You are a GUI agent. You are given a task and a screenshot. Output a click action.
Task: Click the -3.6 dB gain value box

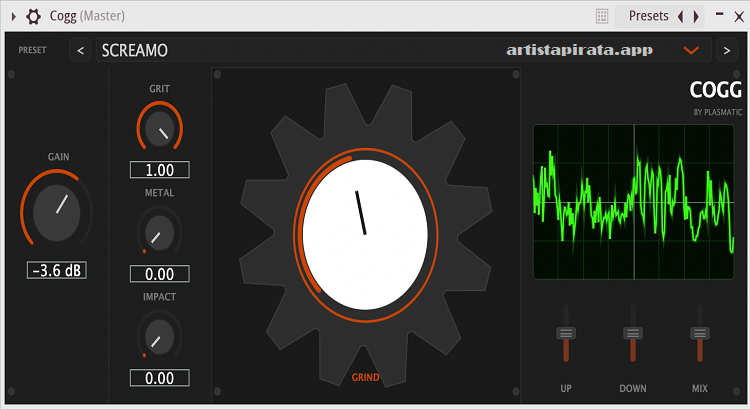[x=56, y=270]
